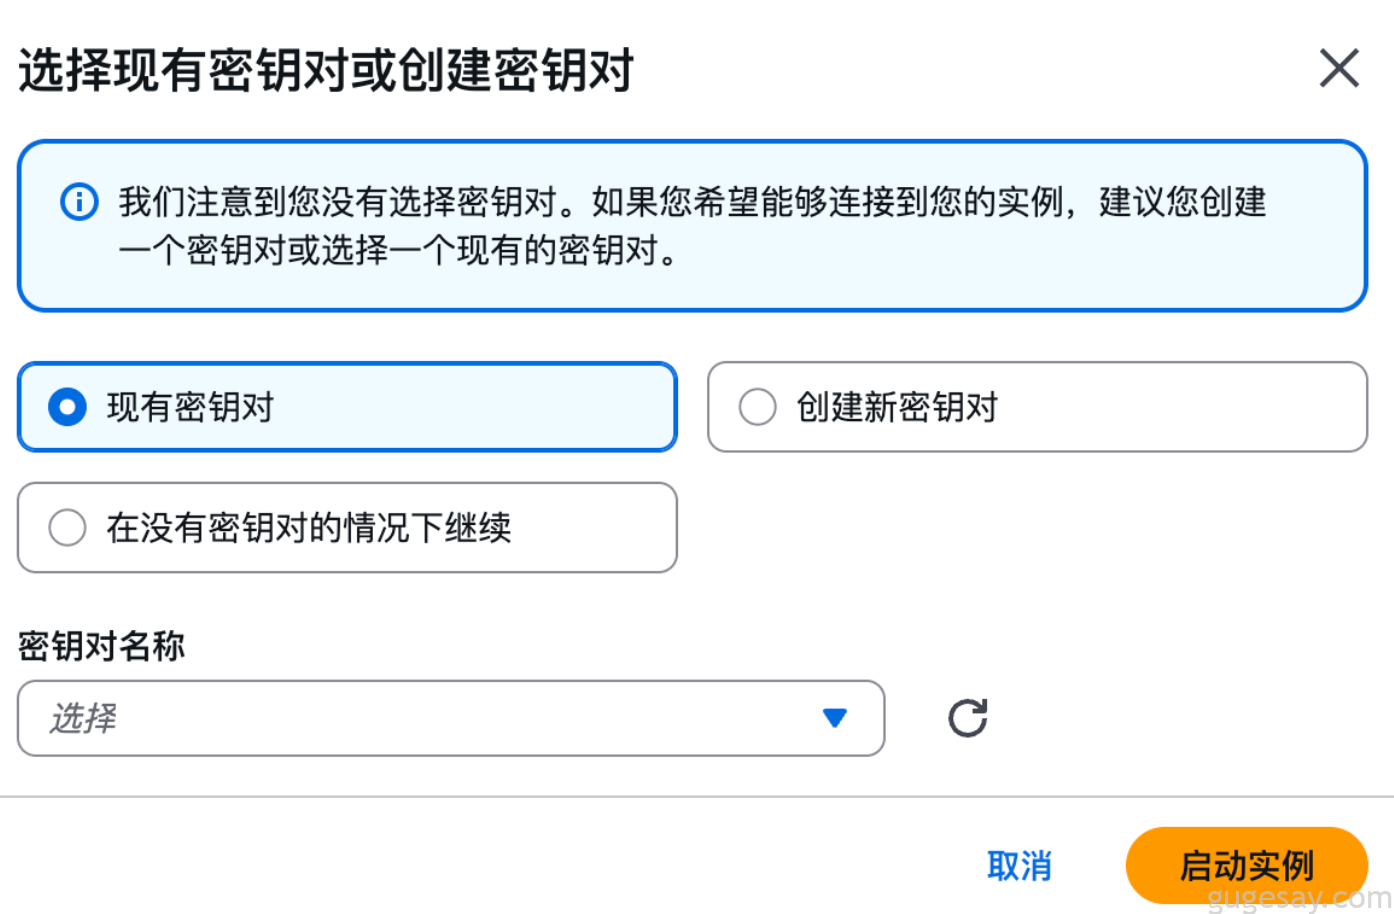Pick the 在没有密钥对的情况下继续 radio circle
This screenshot has height=914, width=1394.
pos(67,527)
